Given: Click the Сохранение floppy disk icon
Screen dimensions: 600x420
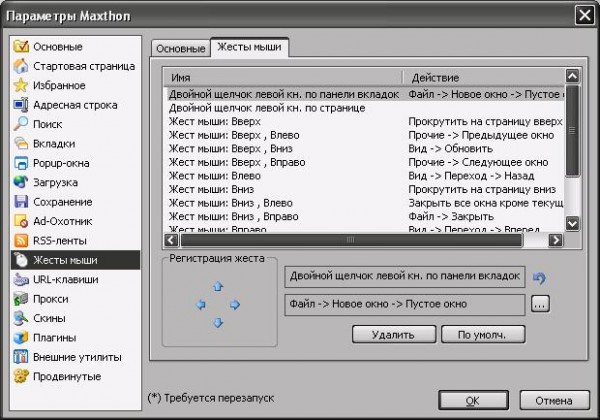Looking at the screenshot, I should coord(21,202).
